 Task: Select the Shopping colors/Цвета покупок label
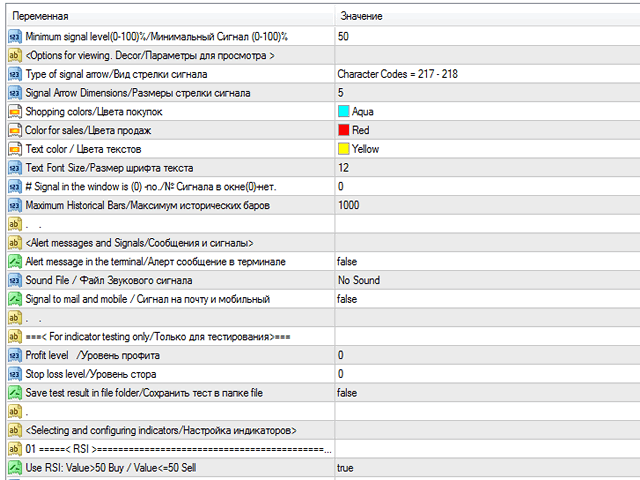(x=94, y=112)
